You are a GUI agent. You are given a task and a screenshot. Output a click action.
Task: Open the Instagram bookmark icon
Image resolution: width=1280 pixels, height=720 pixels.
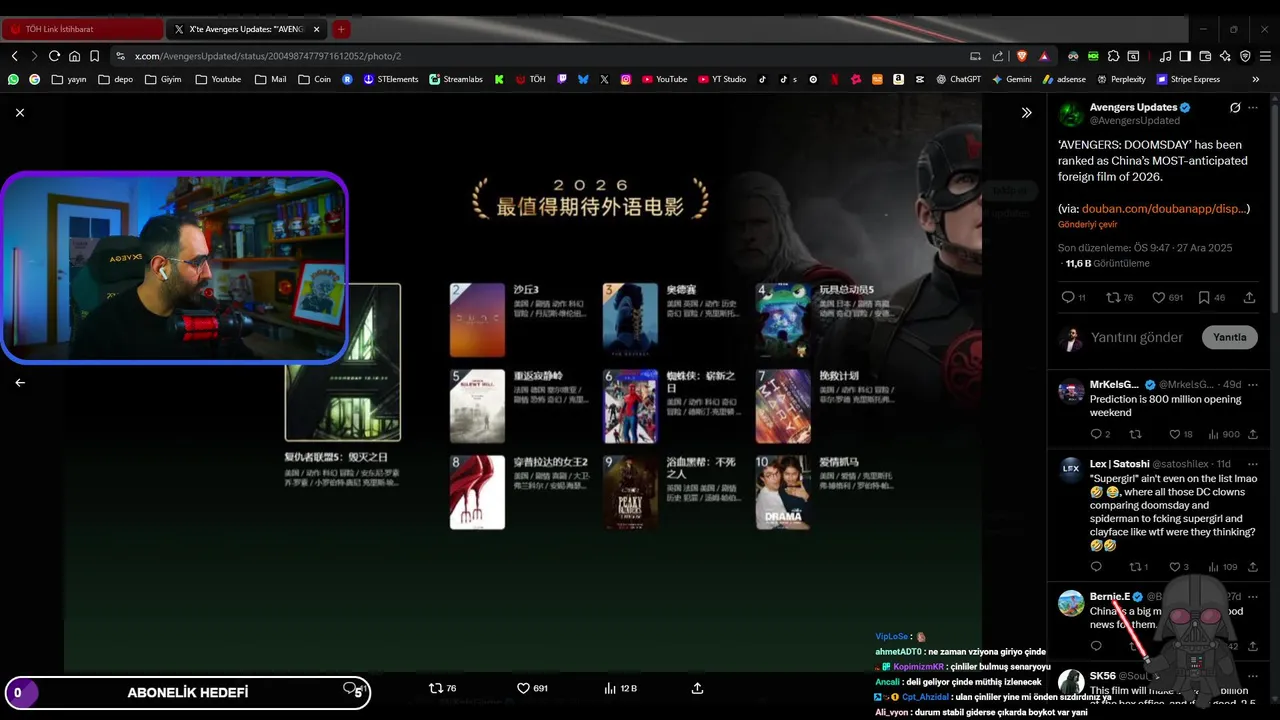click(626, 79)
